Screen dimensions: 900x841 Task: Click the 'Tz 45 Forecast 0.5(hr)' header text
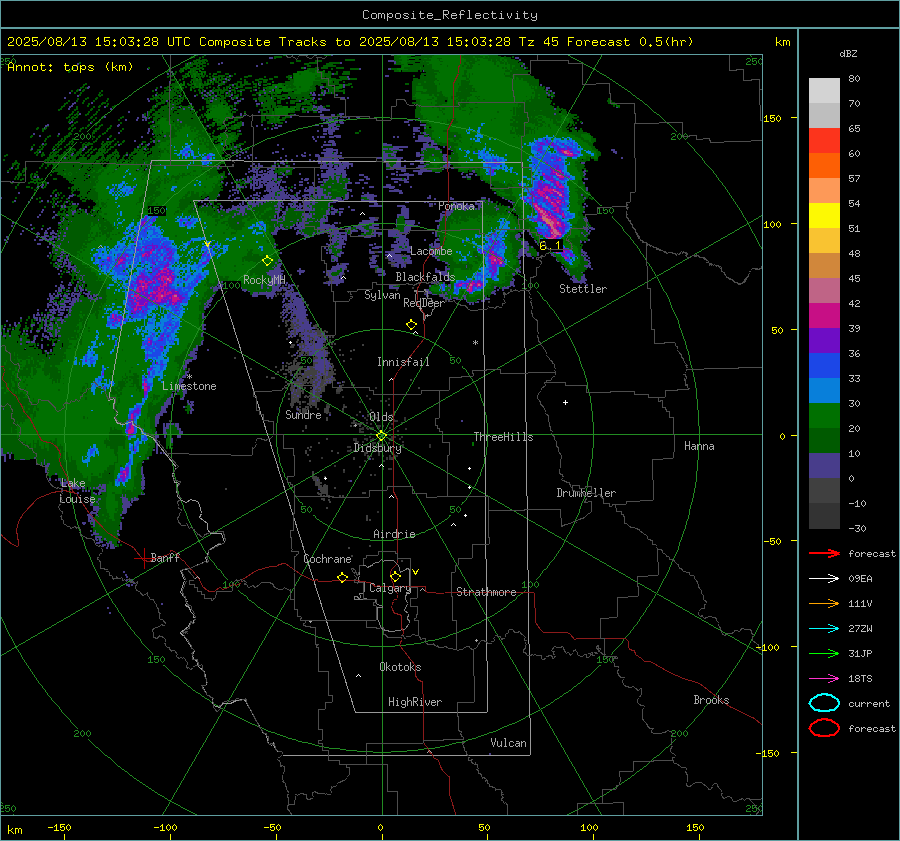[606, 42]
